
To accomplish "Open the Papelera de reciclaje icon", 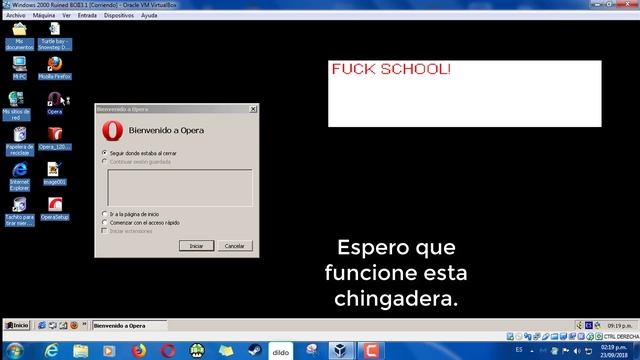I will (20, 141).
